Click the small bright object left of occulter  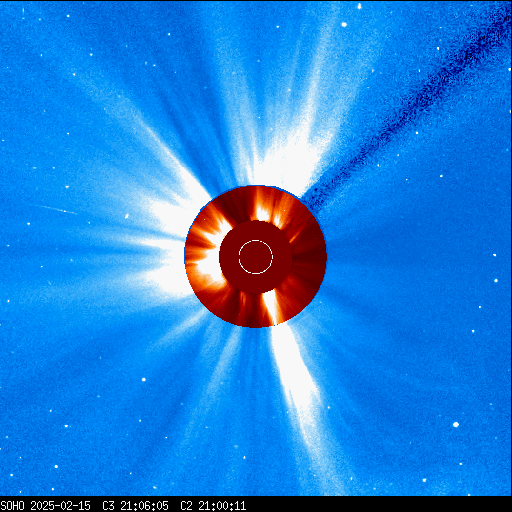click(x=127, y=216)
